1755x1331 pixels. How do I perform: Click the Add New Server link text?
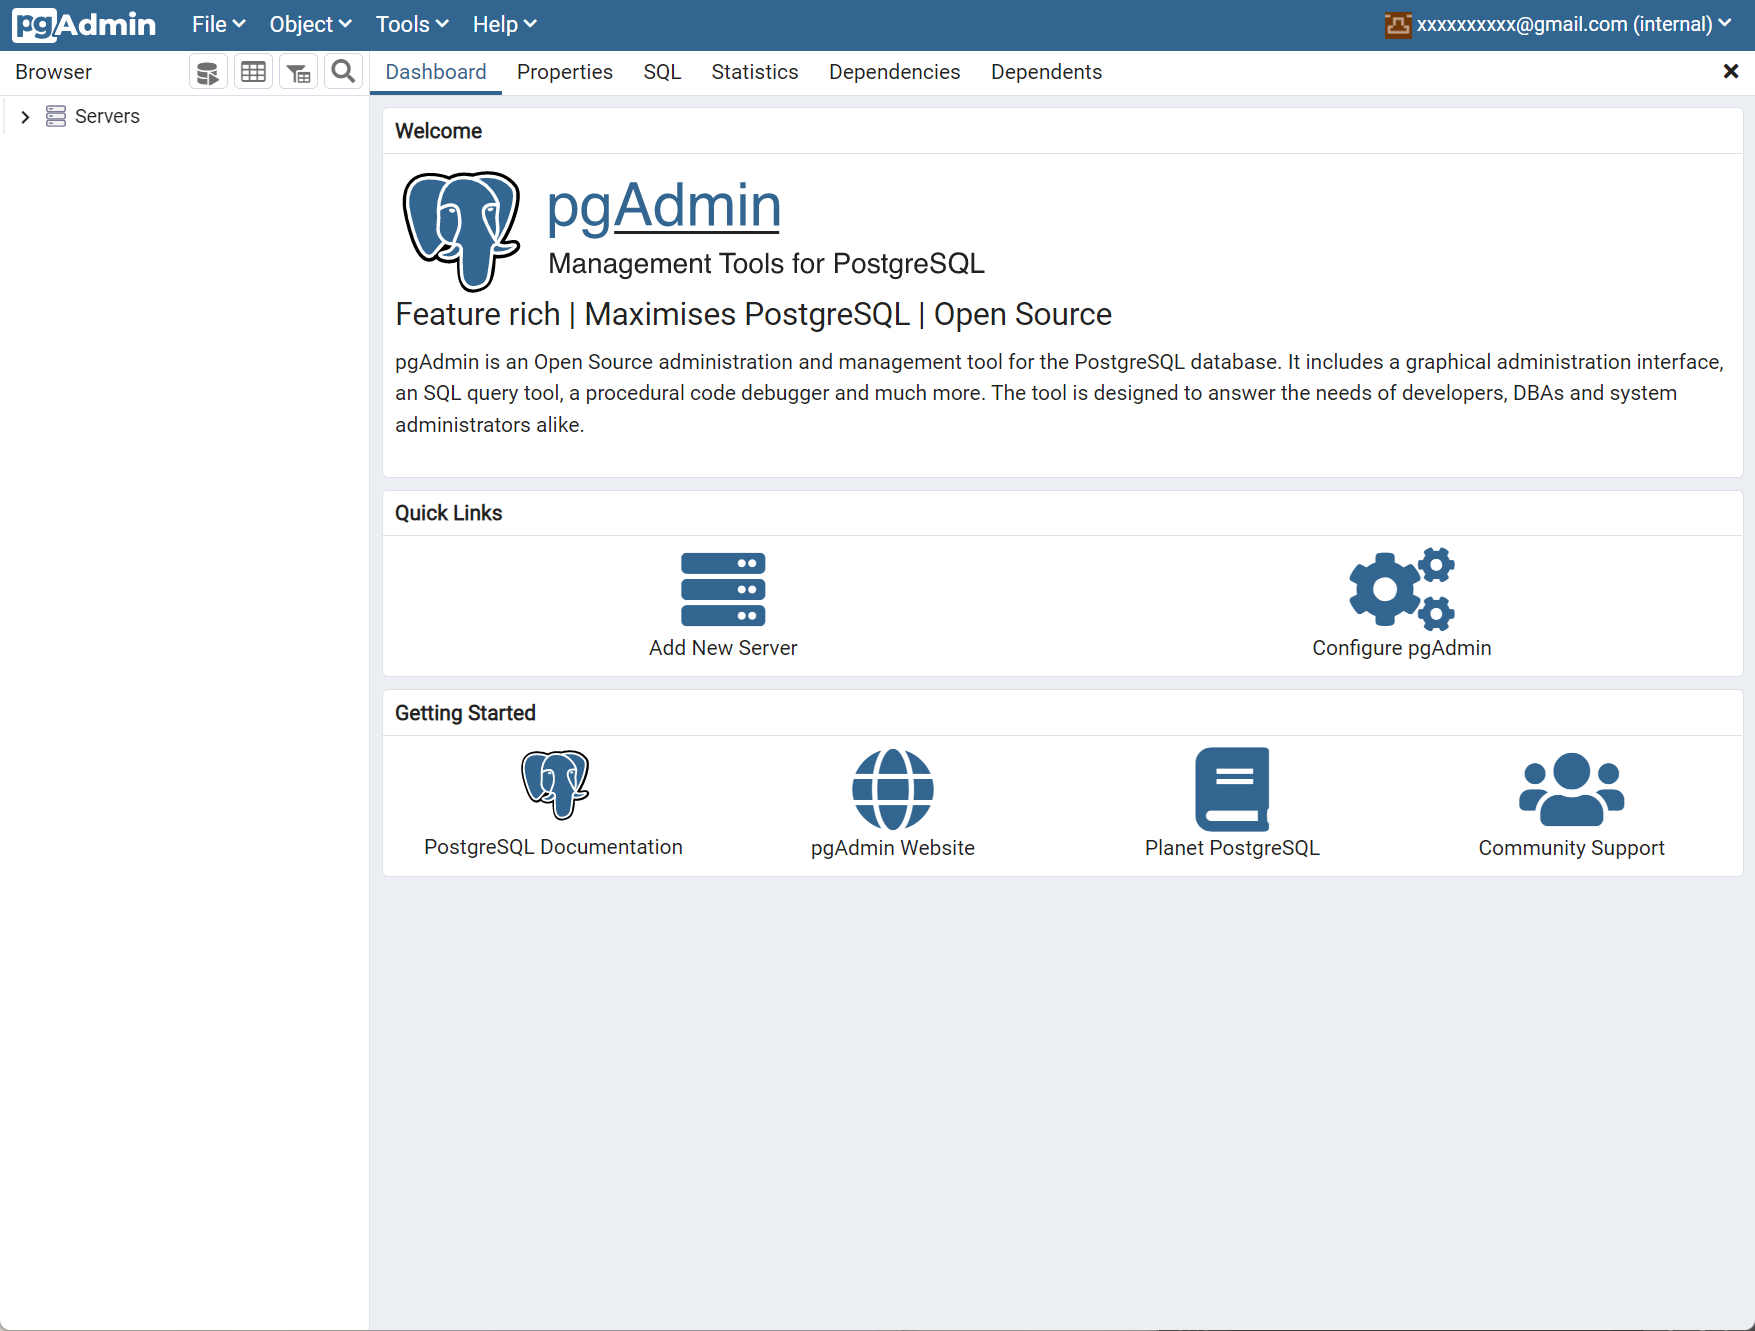[x=723, y=648]
